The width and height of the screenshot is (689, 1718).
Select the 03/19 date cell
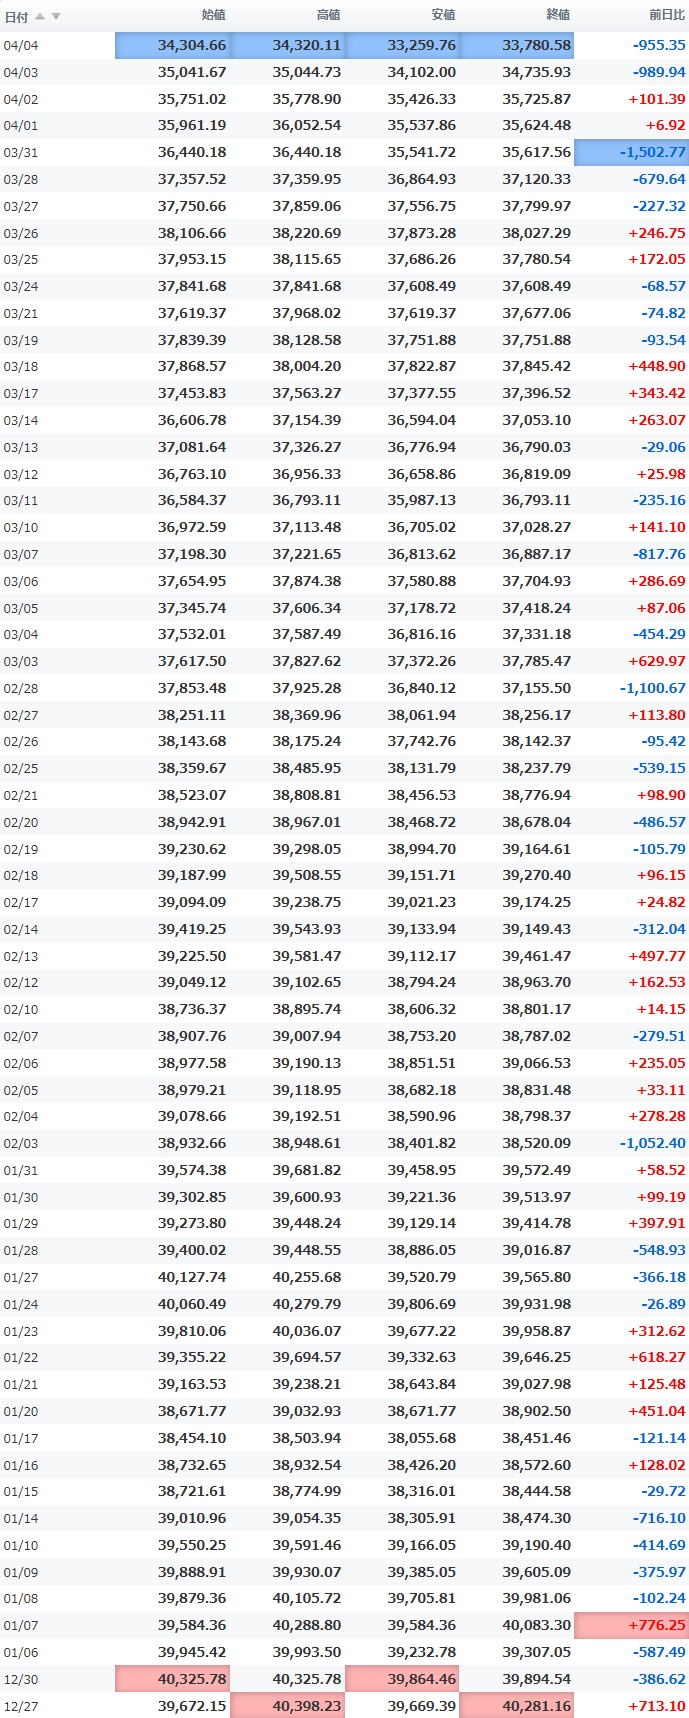point(21,341)
